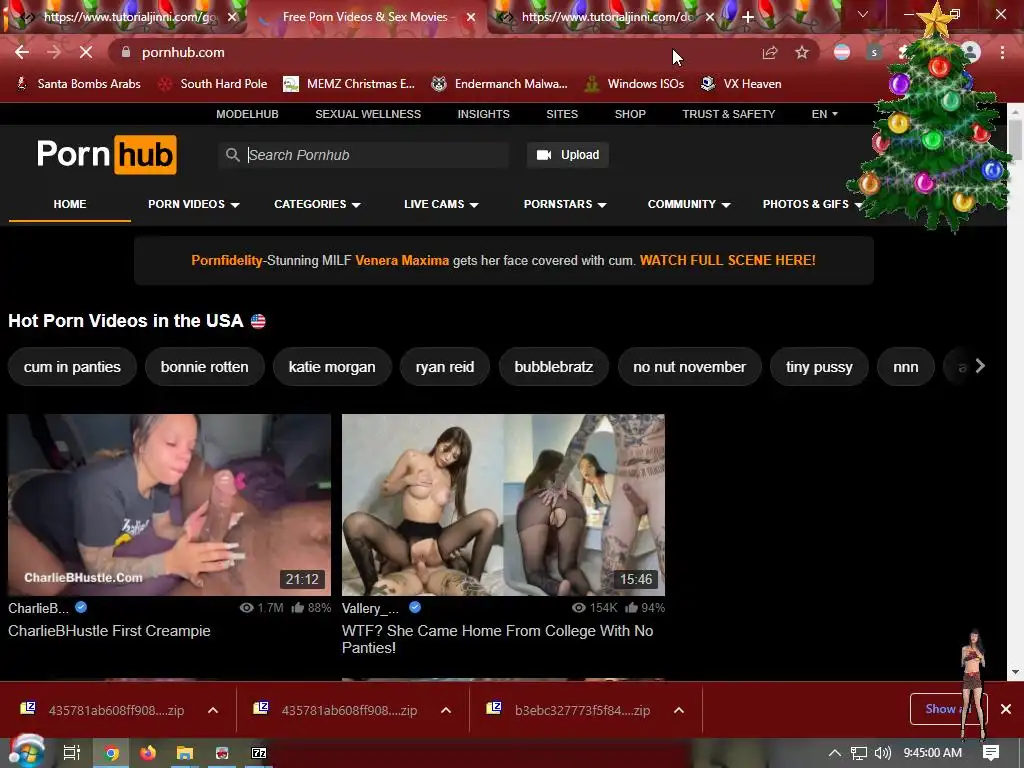Image resolution: width=1024 pixels, height=768 pixels.
Task: Click the striped flag extension icon
Action: (842, 52)
